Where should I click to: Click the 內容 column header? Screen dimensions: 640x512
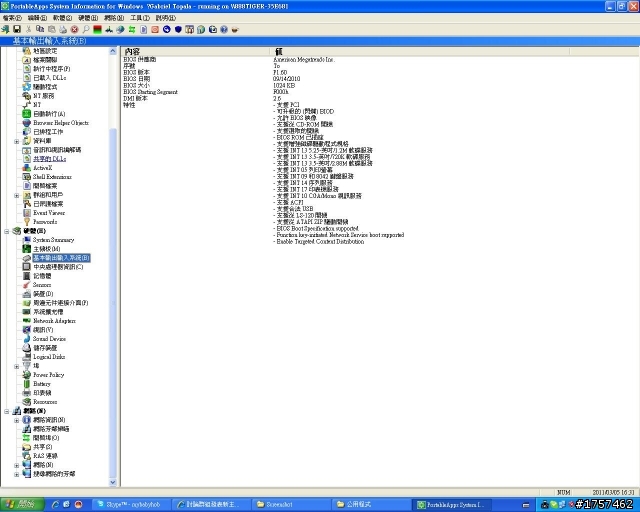pyautogui.click(x=196, y=51)
